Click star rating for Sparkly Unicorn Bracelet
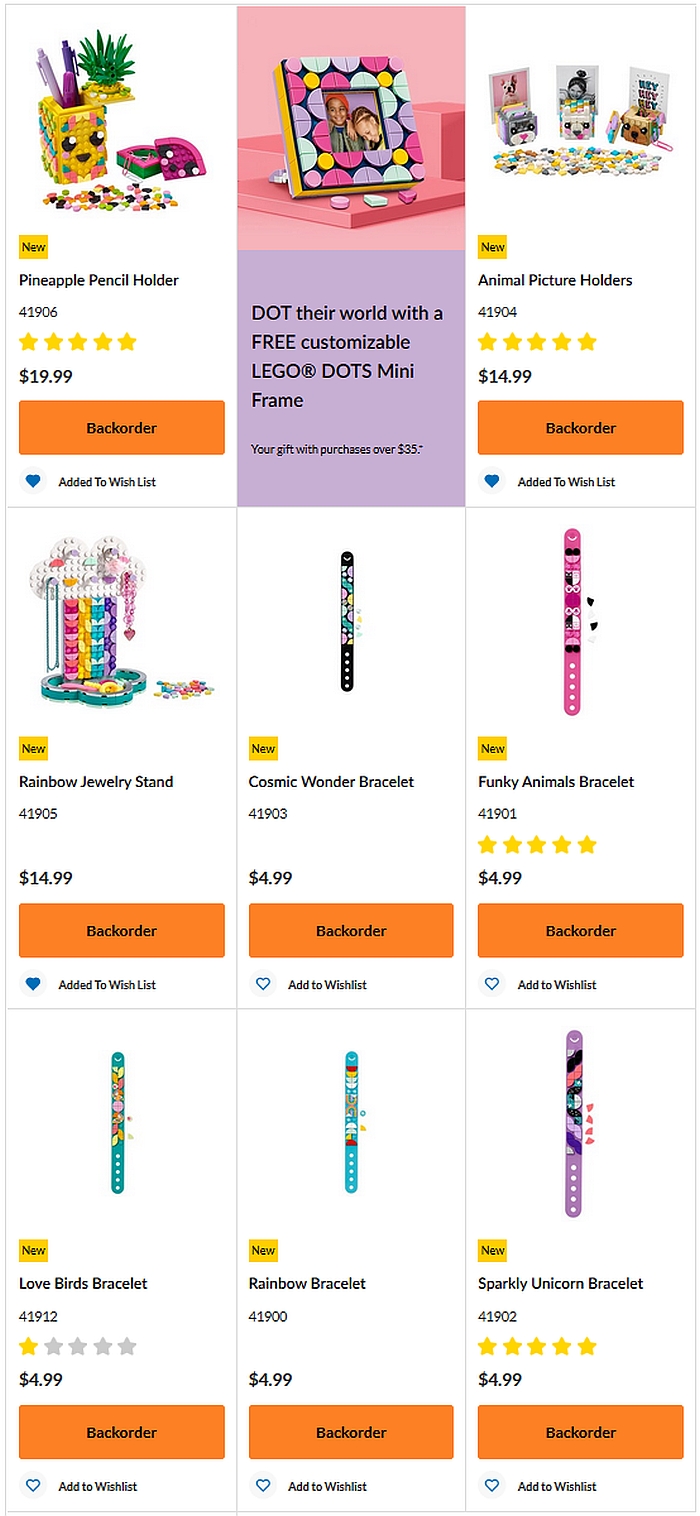 pos(537,1346)
